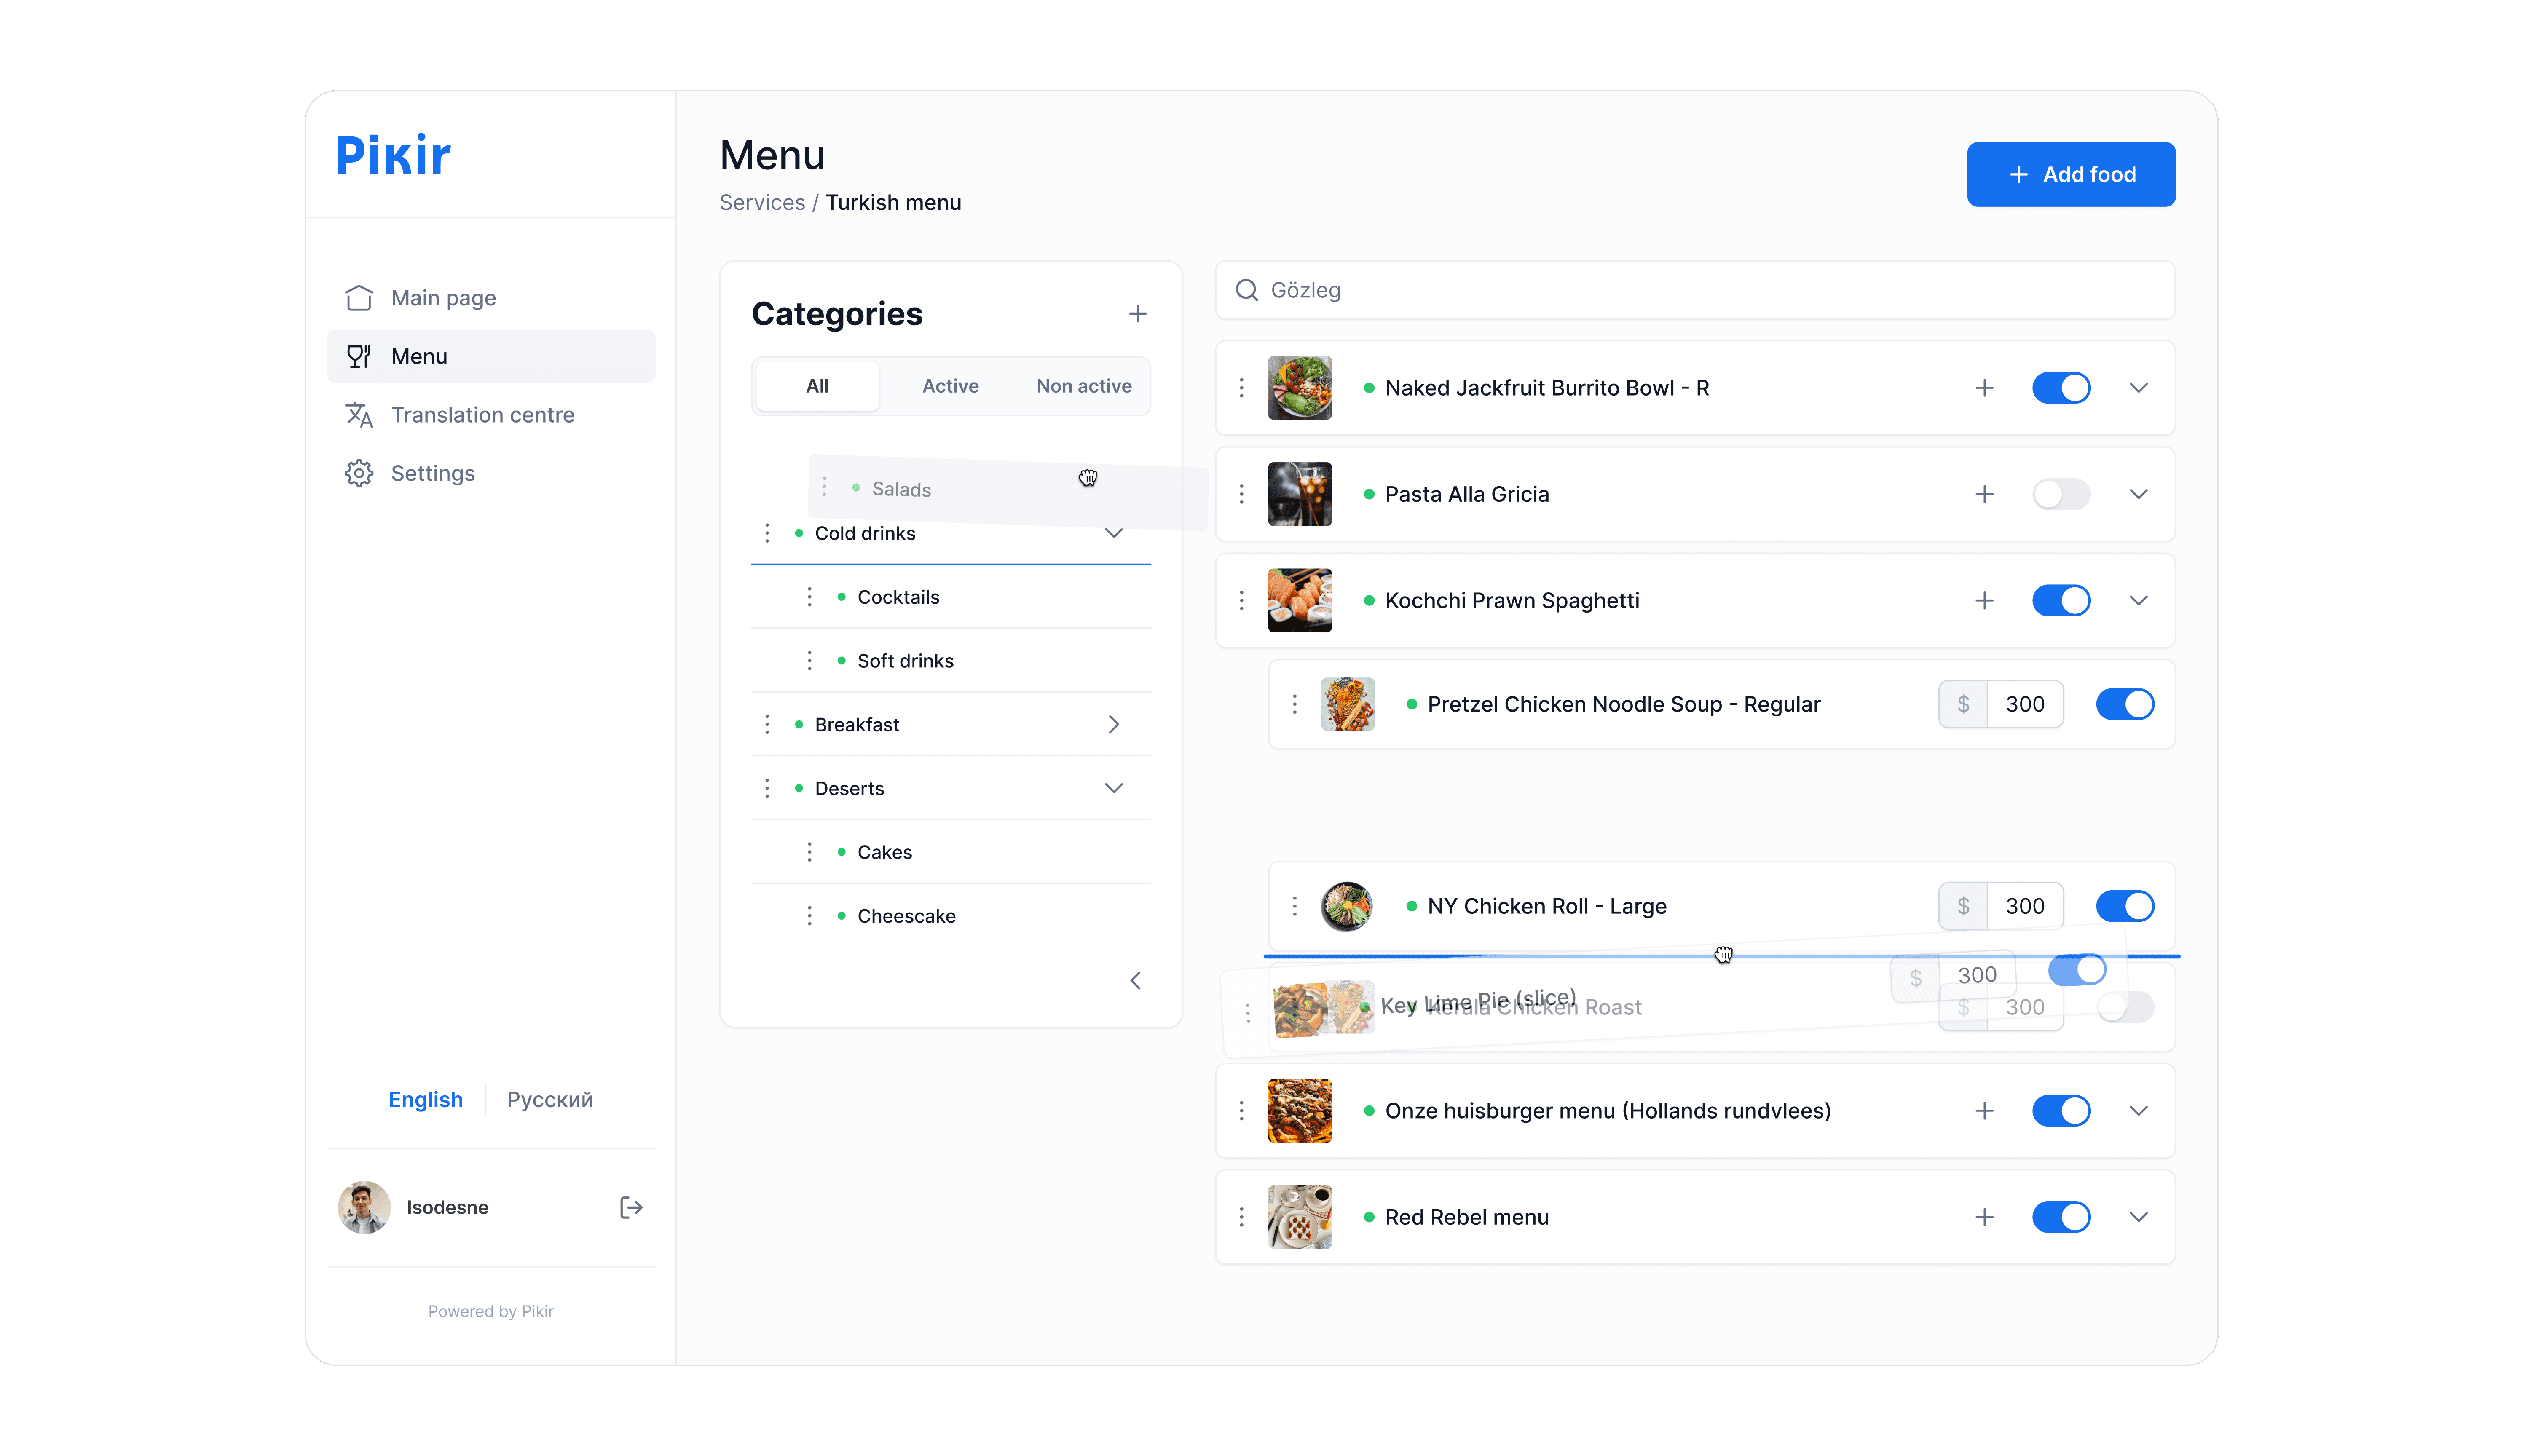This screenshot has height=1456, width=2522.
Task: Collapse the Deserts category
Action: point(1113,788)
